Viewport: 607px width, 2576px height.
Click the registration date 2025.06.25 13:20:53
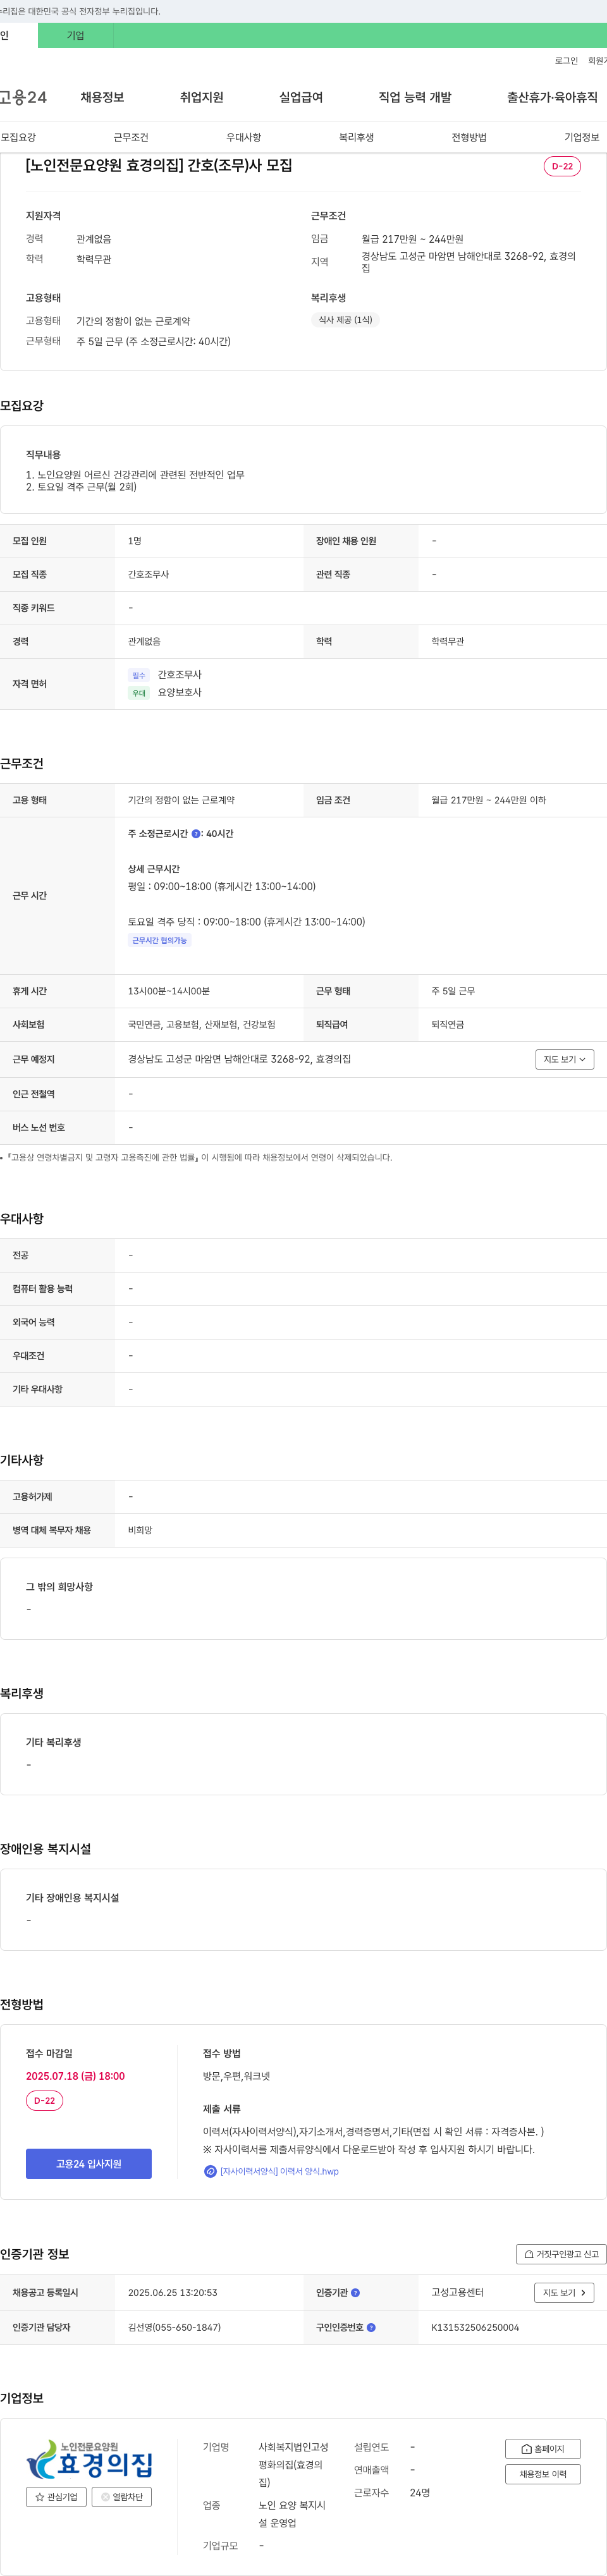click(172, 2292)
